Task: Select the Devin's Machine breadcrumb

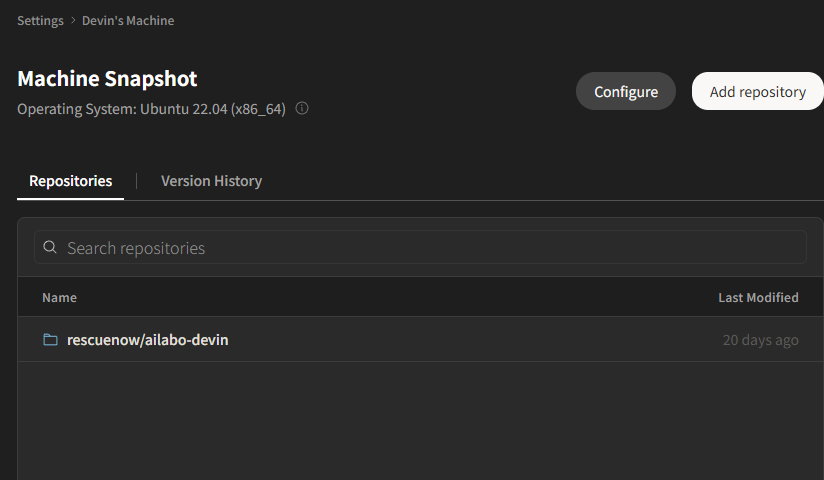Action: pyautogui.click(x=128, y=21)
